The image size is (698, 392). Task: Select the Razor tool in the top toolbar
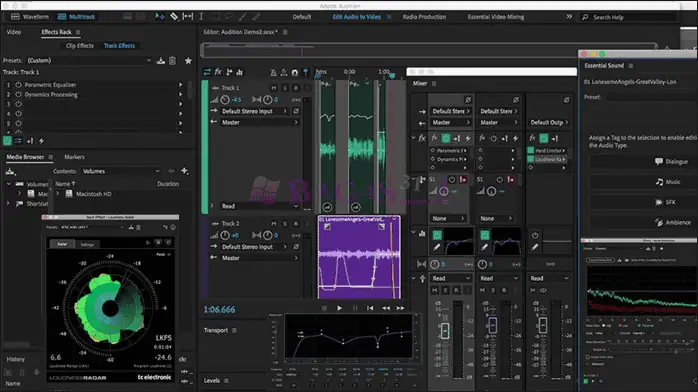point(174,16)
